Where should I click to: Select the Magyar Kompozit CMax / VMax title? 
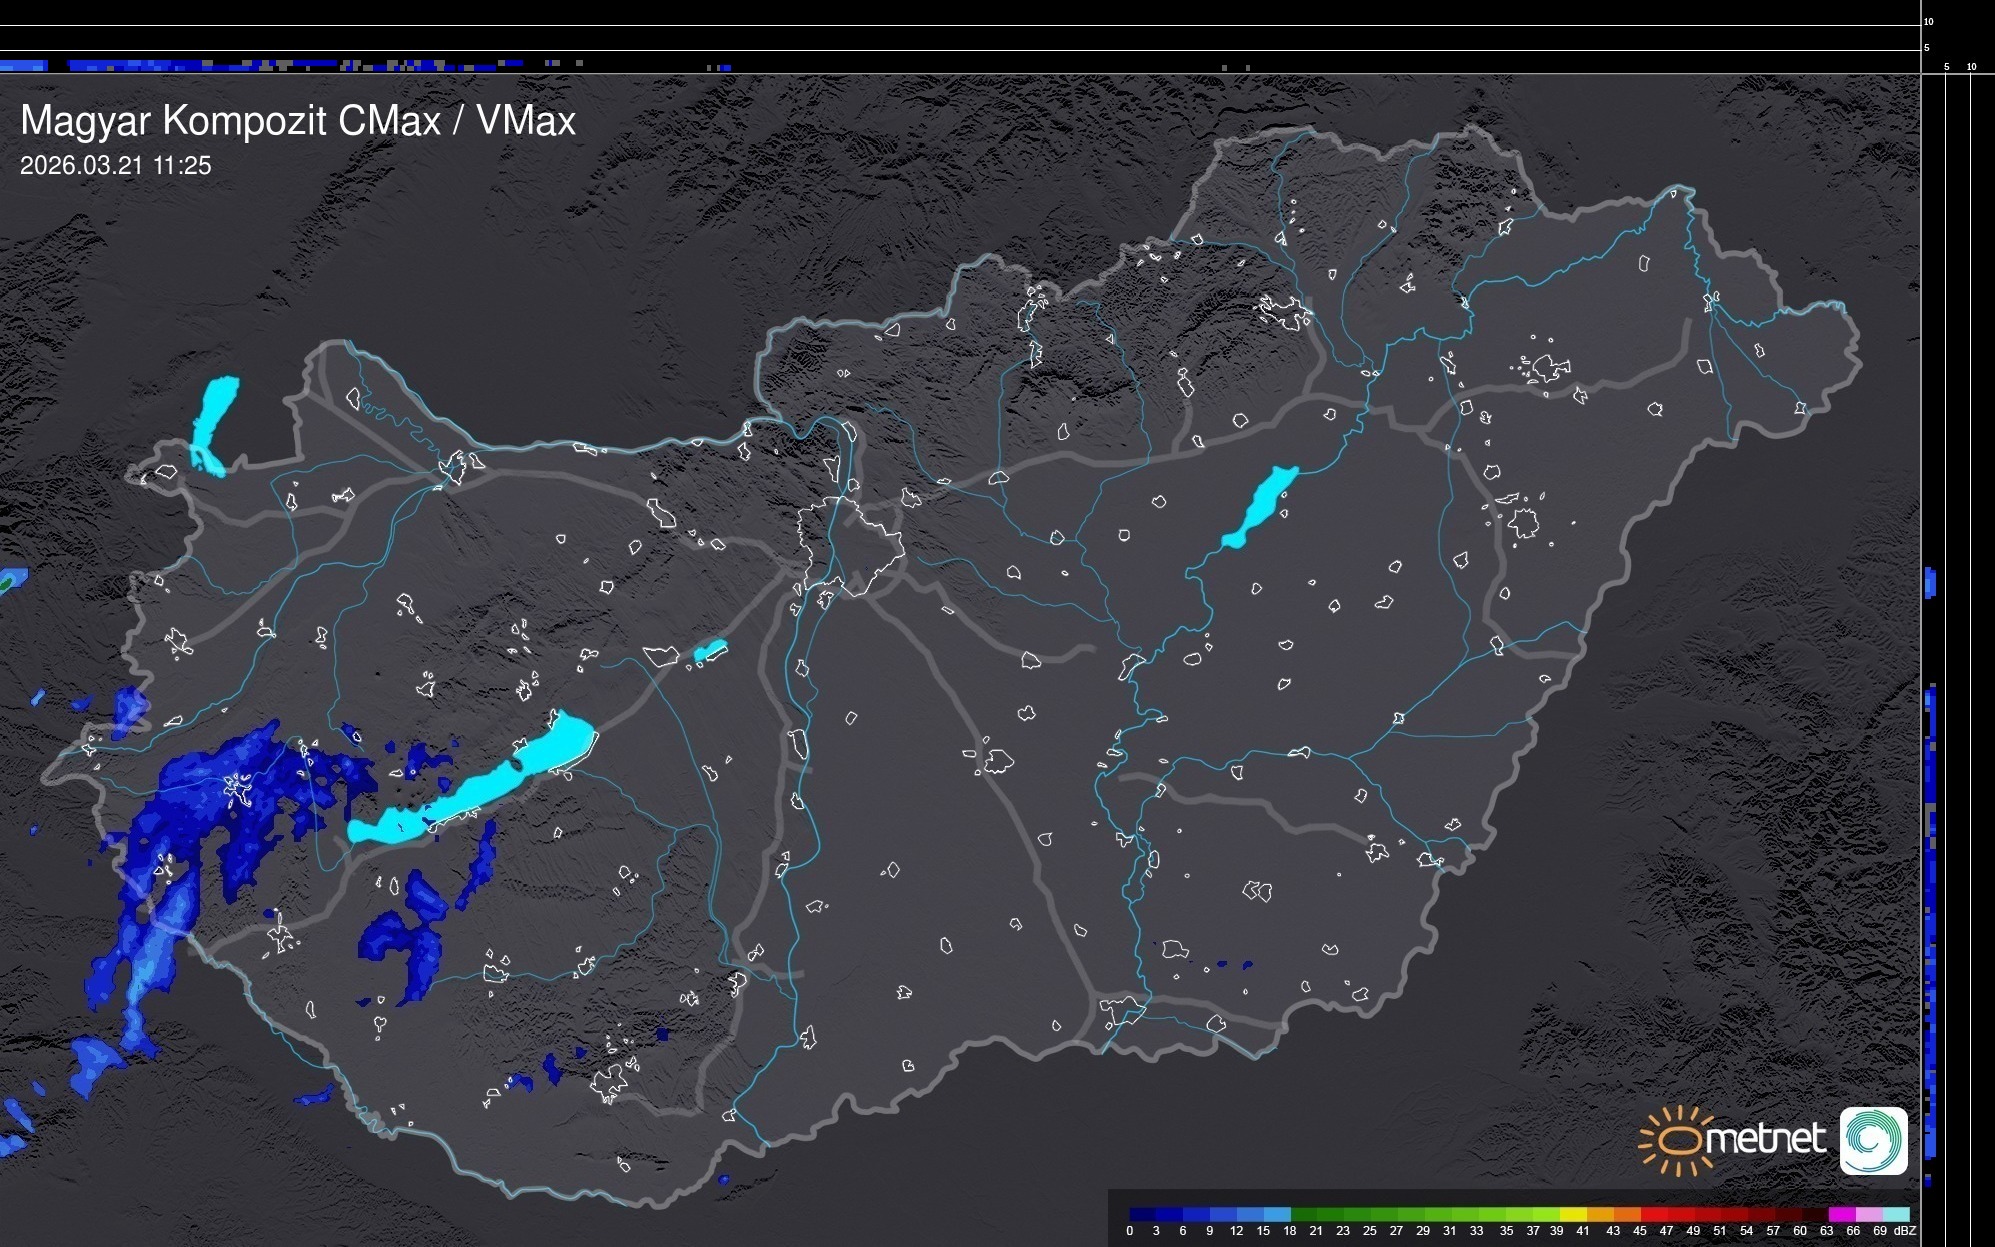(x=298, y=121)
